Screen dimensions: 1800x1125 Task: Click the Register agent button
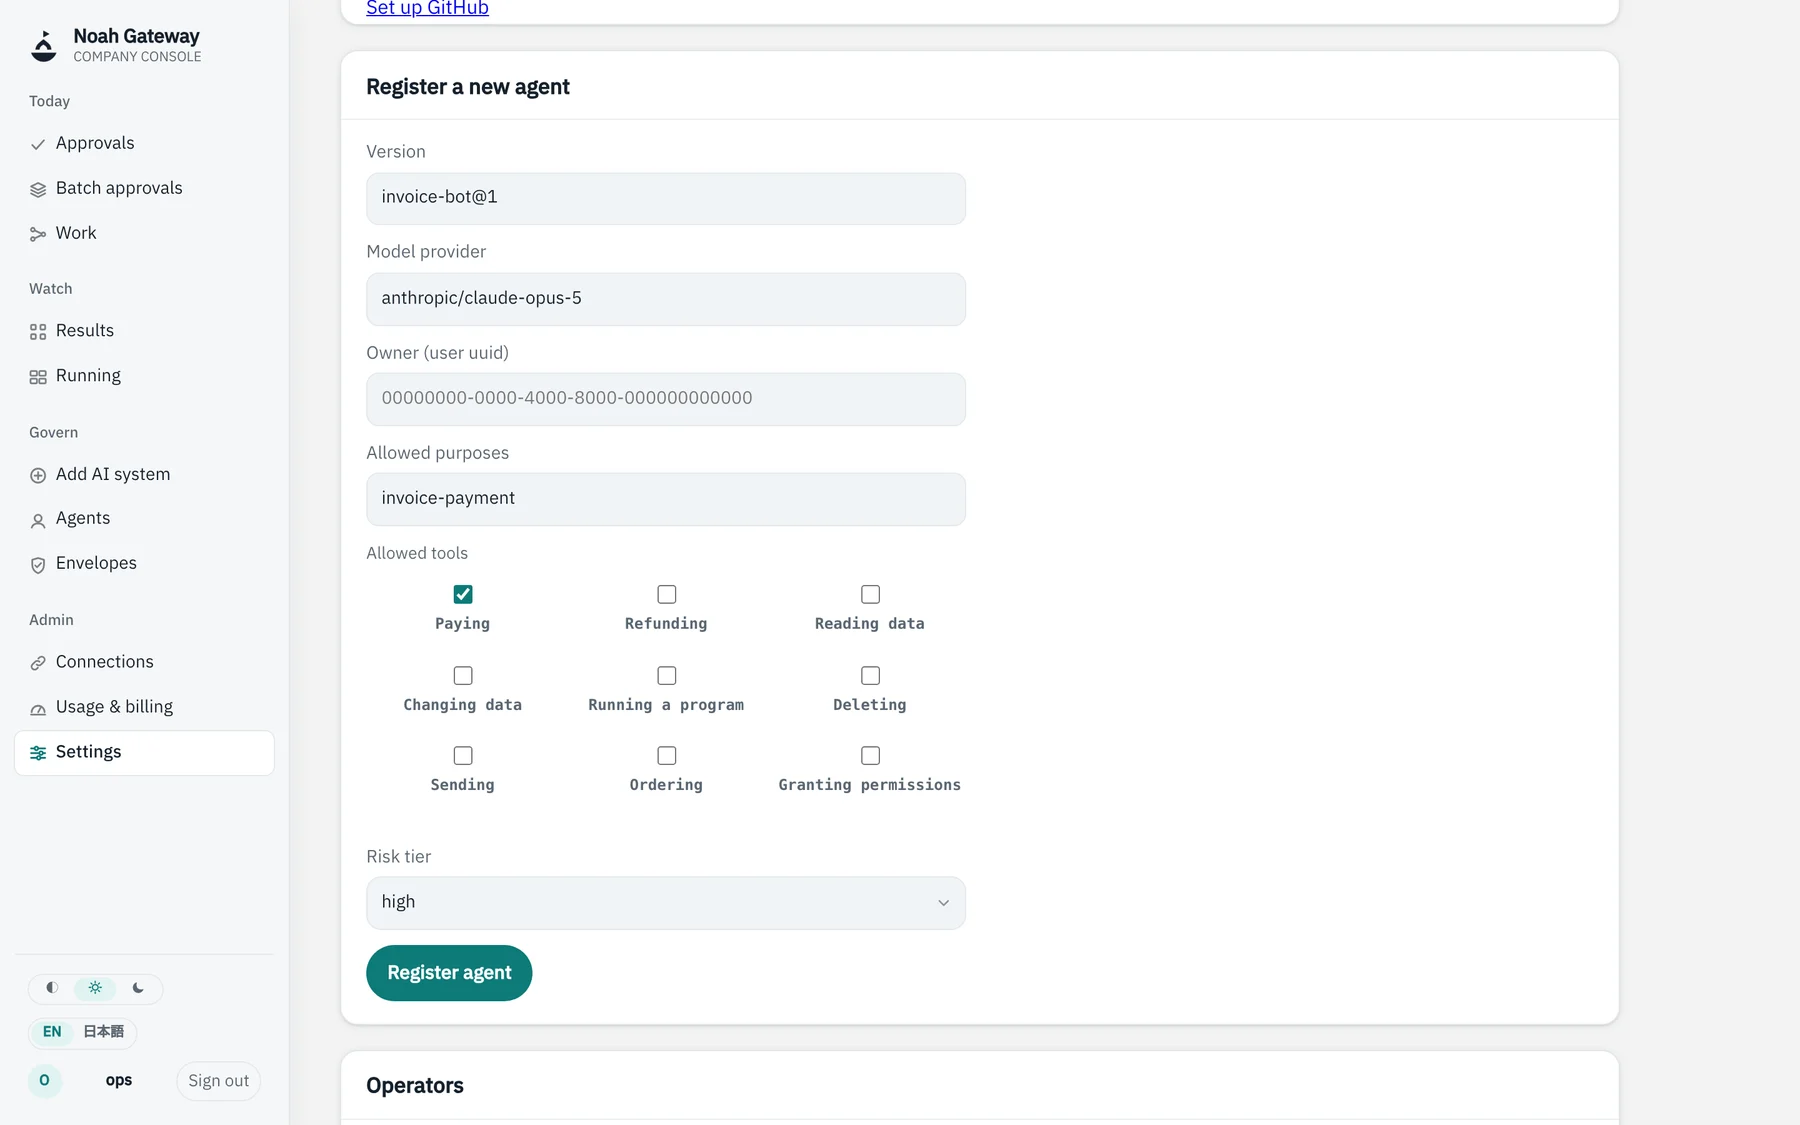click(449, 973)
